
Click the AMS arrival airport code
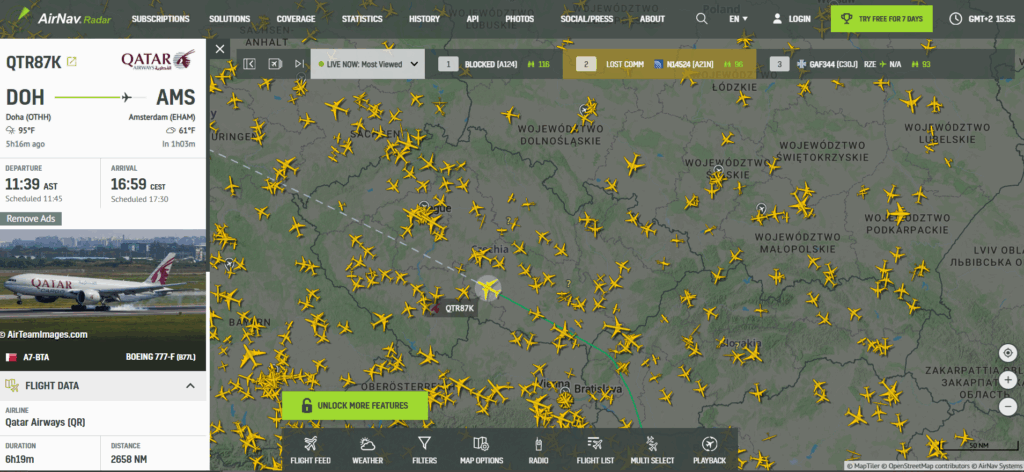coord(175,97)
